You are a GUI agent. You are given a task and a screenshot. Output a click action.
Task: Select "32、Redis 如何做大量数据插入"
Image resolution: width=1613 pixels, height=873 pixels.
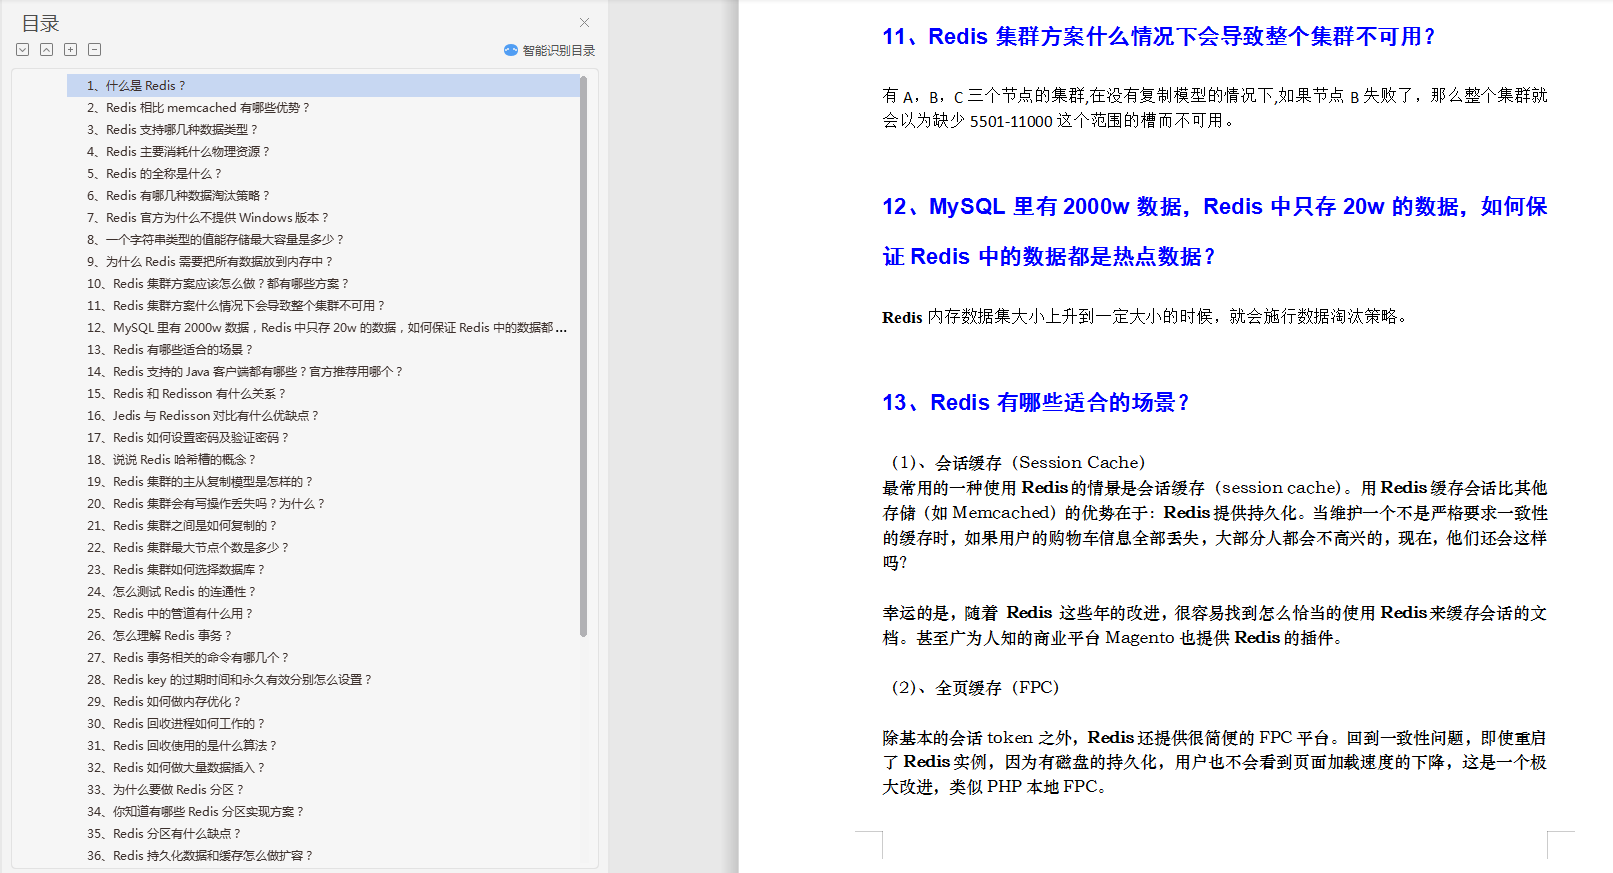click(176, 768)
